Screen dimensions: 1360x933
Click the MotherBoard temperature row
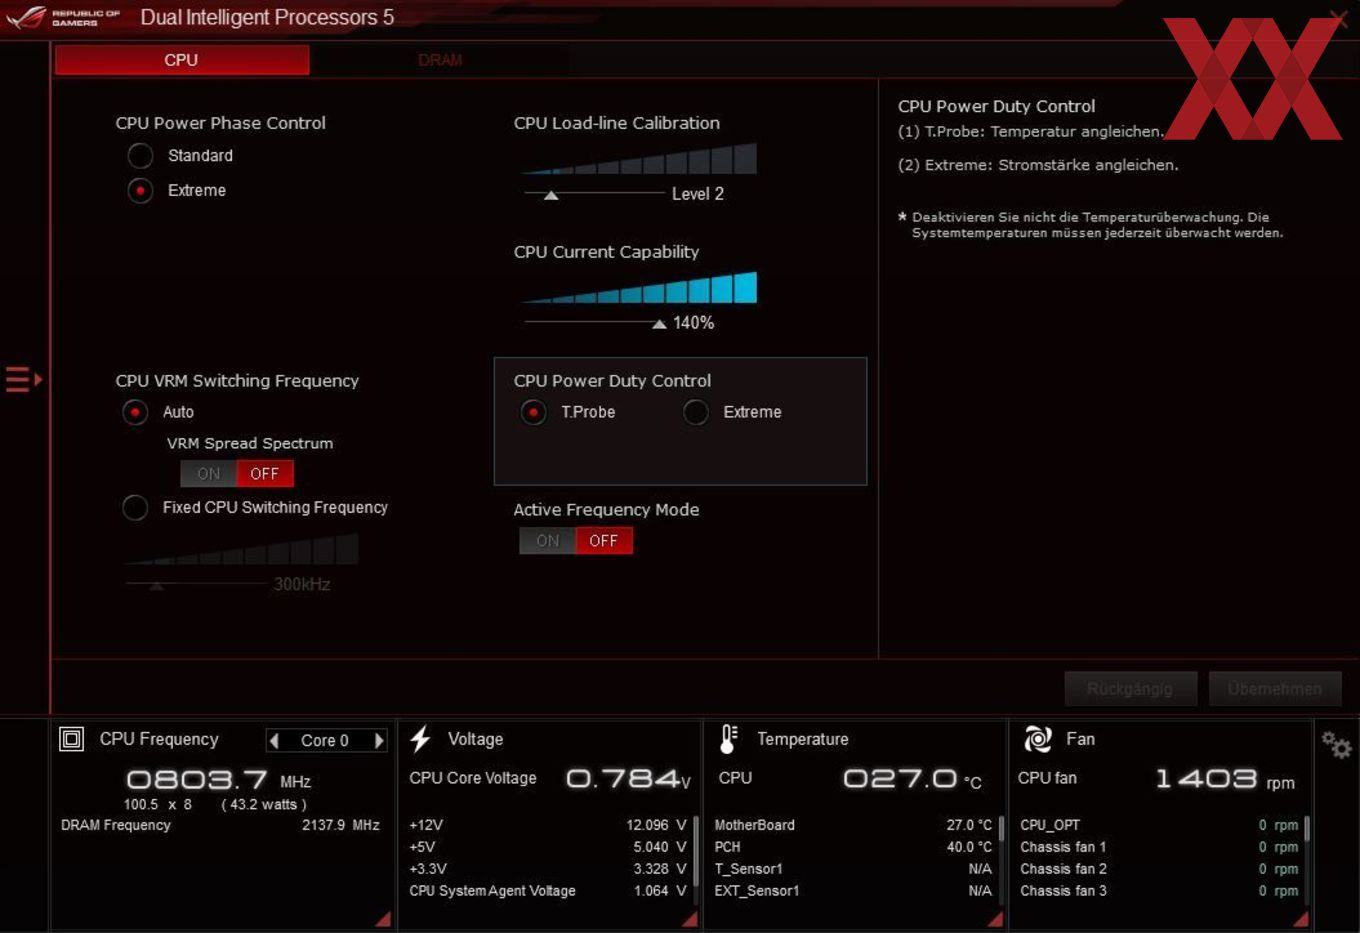pyautogui.click(x=853, y=825)
